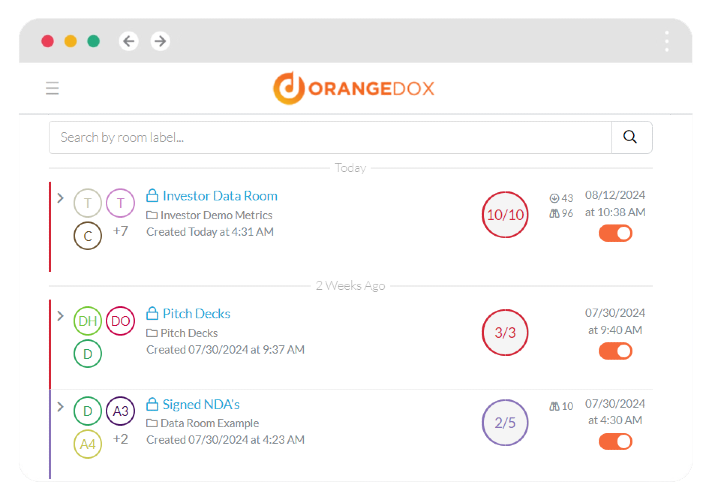The image size is (712, 500).
Task: Click 'Created 07/30/2024 at 9:37 AM' text
Action: pos(225,350)
